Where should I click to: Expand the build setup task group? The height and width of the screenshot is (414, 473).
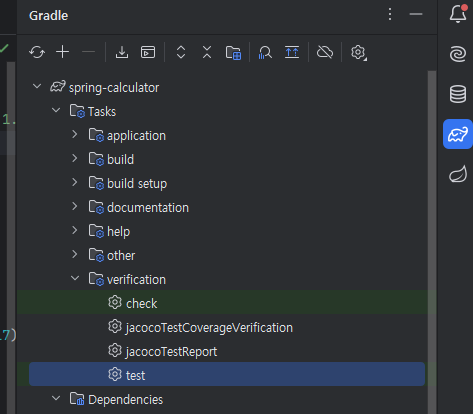click(x=75, y=182)
